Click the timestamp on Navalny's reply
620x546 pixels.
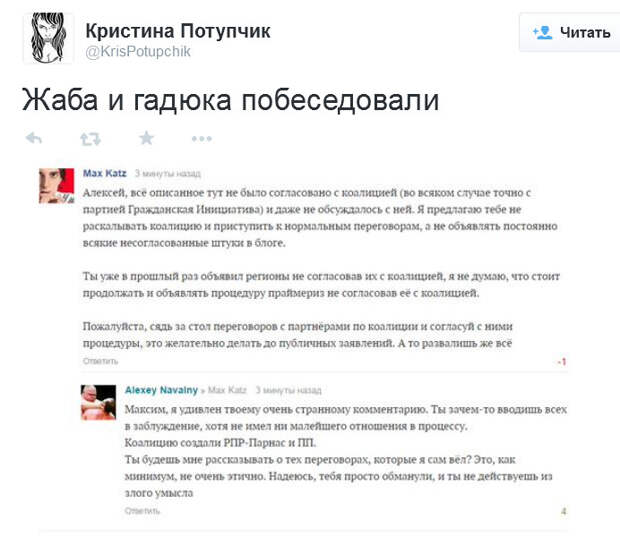pyautogui.click(x=288, y=390)
